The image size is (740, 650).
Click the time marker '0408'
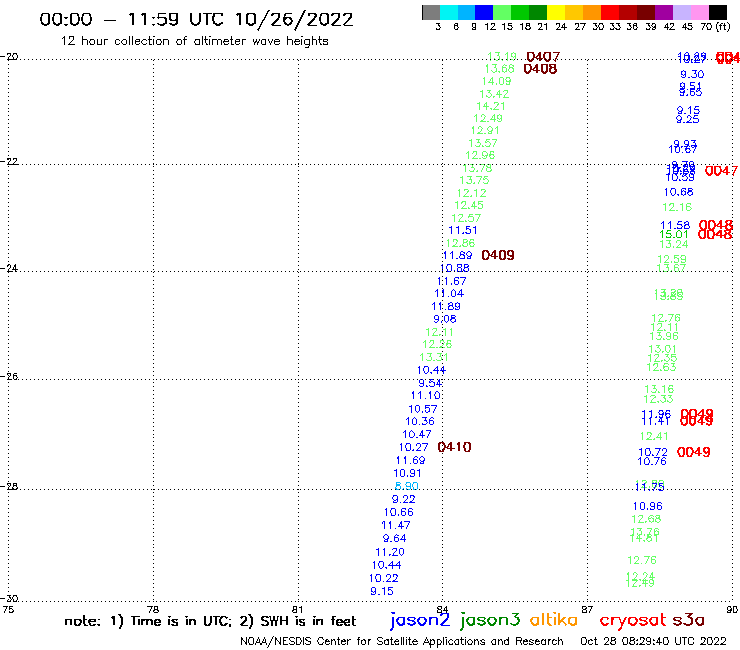coord(540,69)
